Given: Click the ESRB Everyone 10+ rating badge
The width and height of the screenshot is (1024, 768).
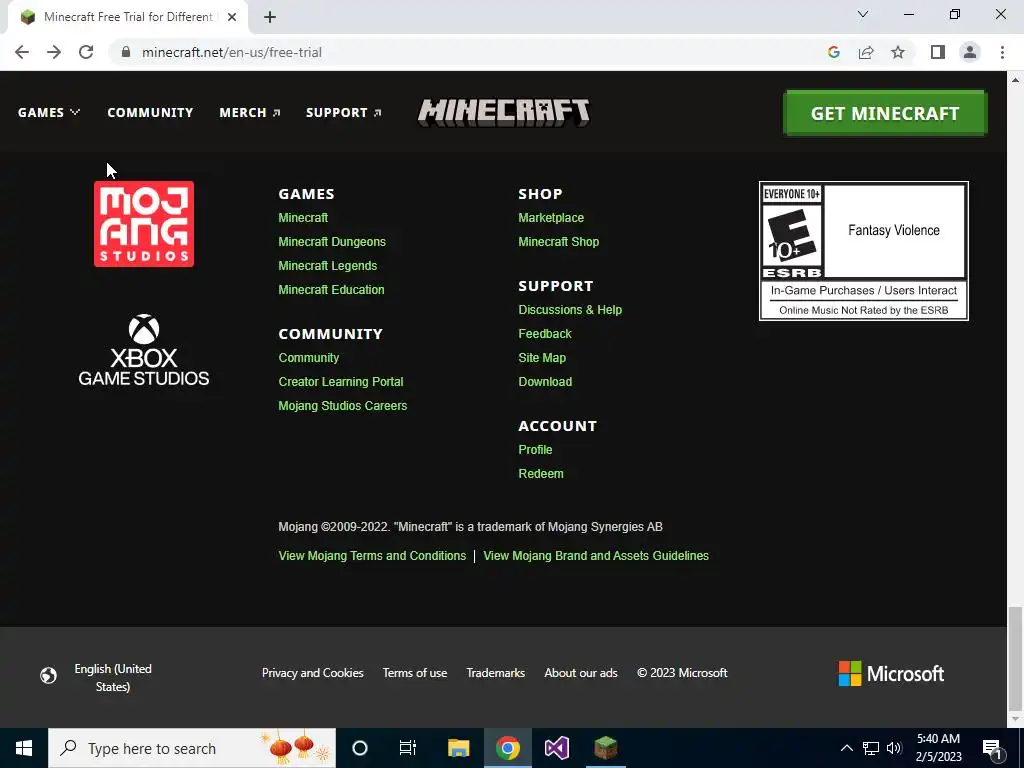Looking at the screenshot, I should [x=863, y=251].
